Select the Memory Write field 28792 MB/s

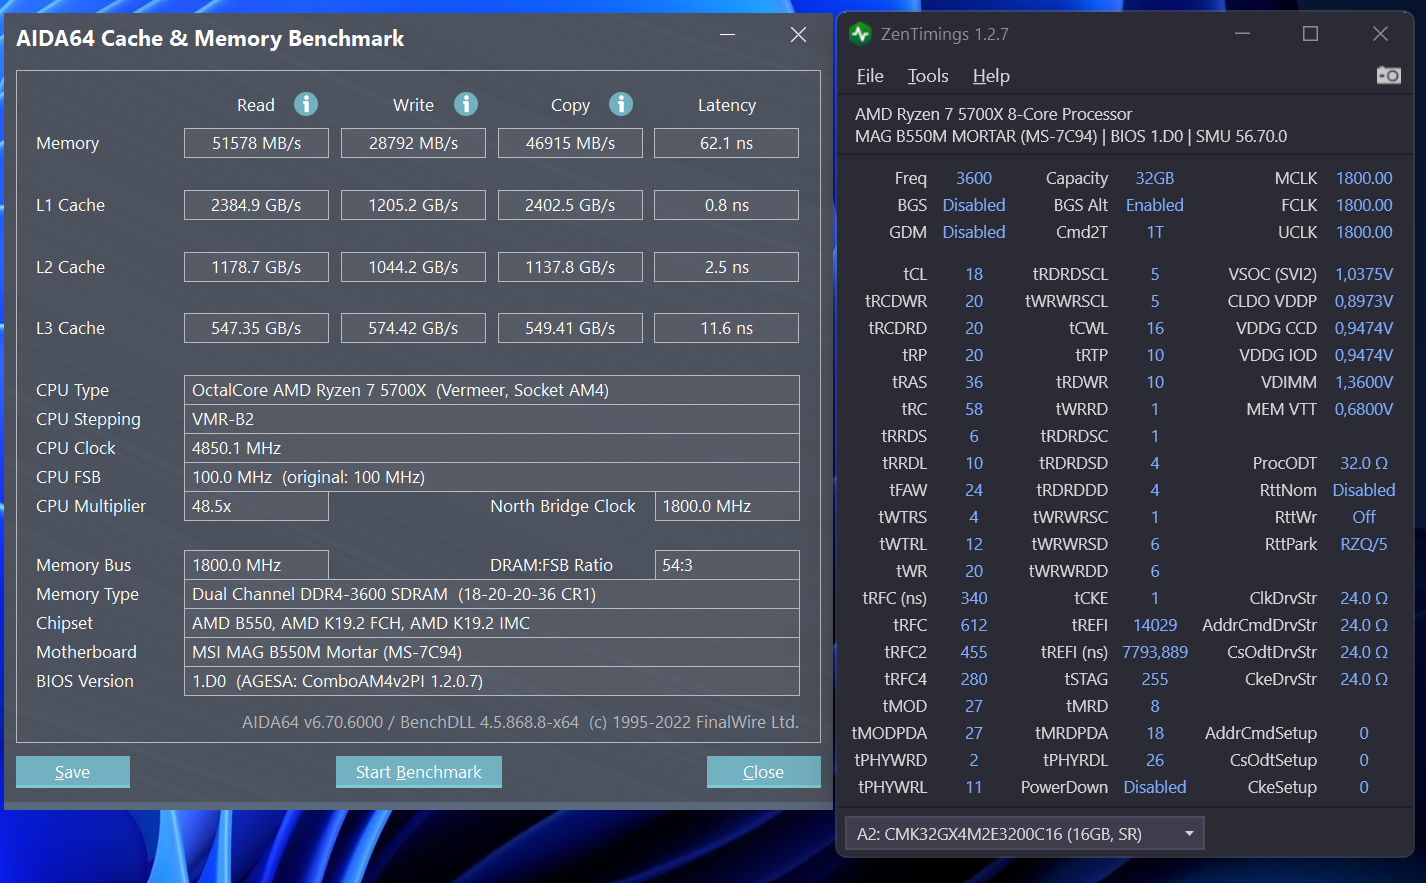pos(413,143)
